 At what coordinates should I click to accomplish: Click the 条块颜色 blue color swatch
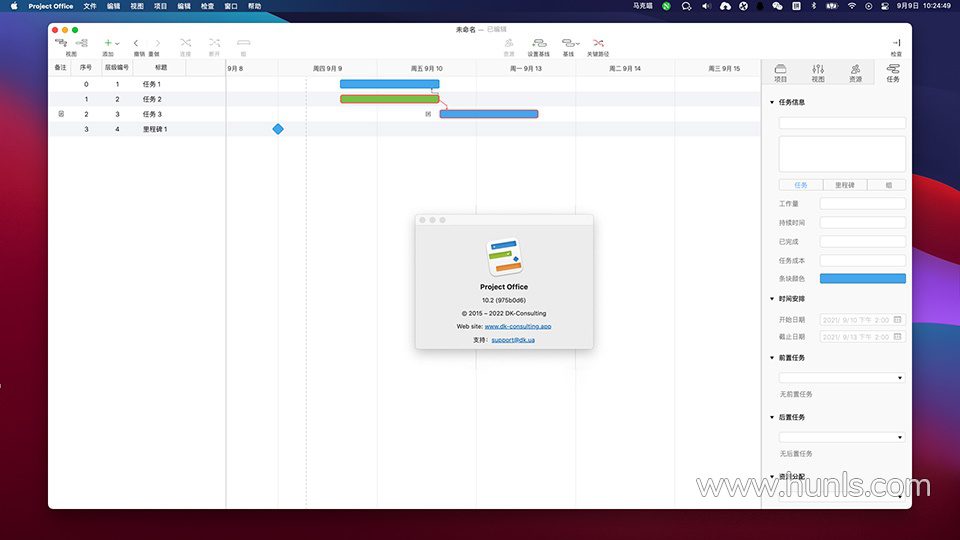point(863,279)
